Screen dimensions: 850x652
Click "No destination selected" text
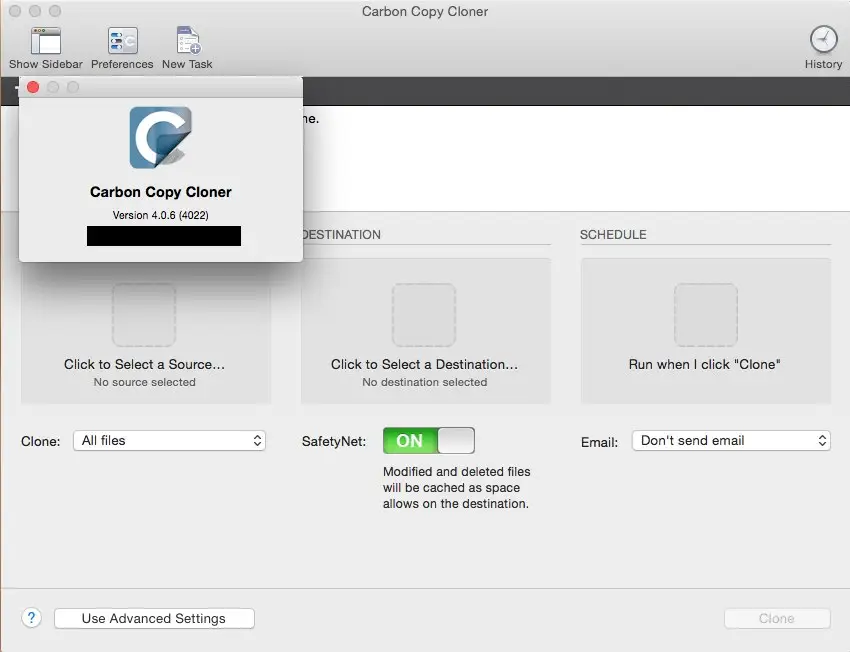(x=424, y=382)
